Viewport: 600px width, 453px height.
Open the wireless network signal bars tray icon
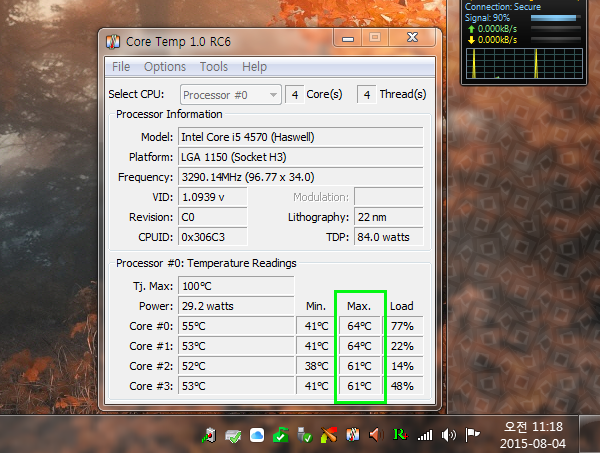pos(425,435)
